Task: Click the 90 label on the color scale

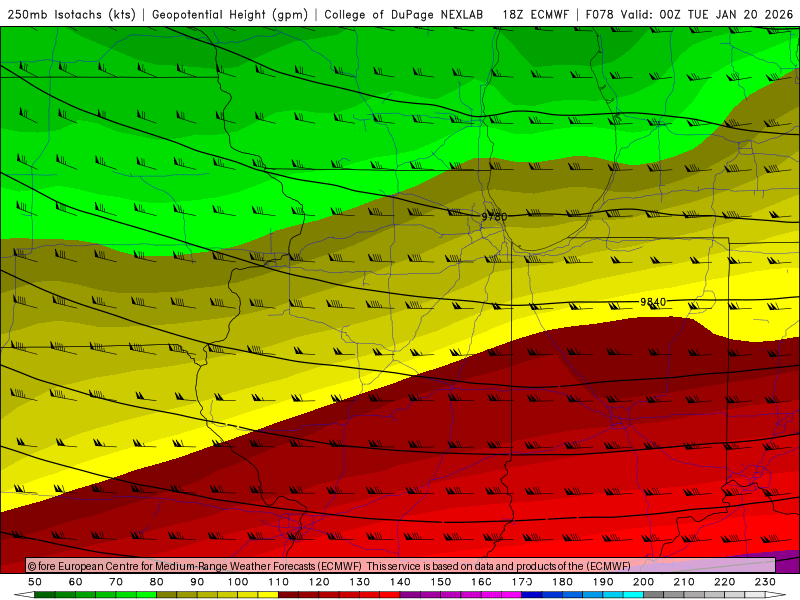Action: point(197,582)
